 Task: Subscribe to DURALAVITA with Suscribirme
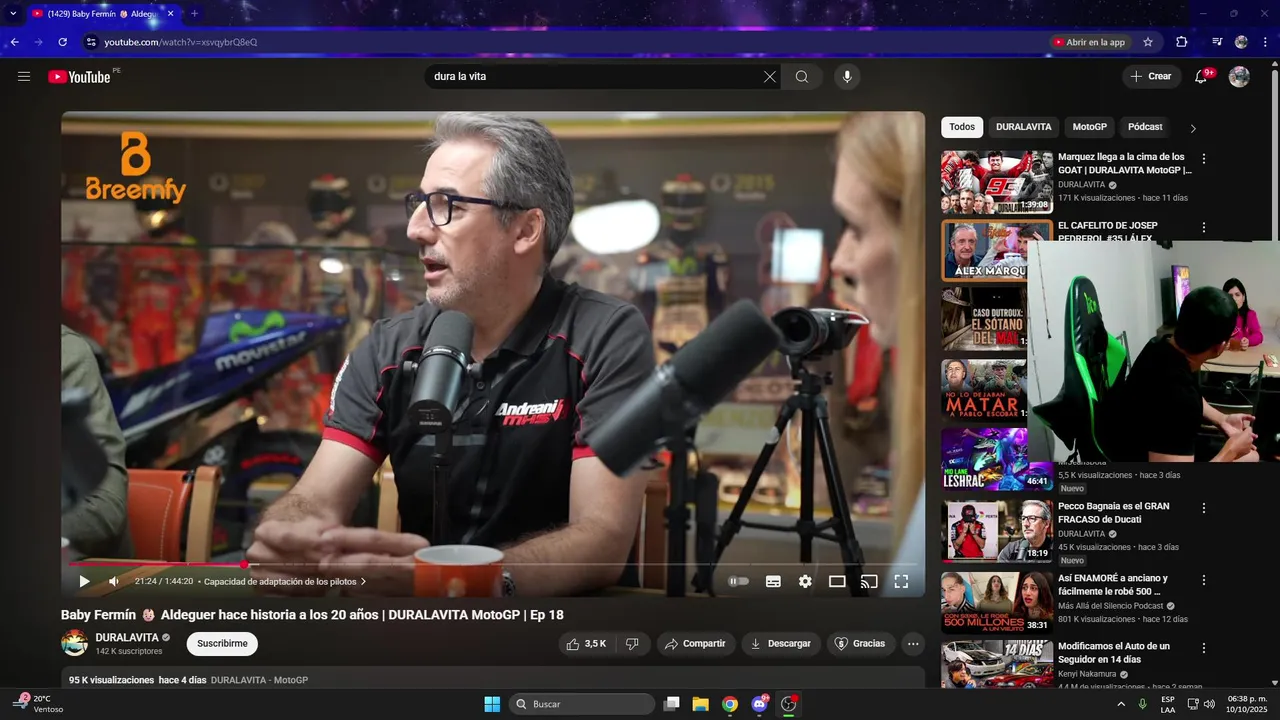click(x=222, y=644)
